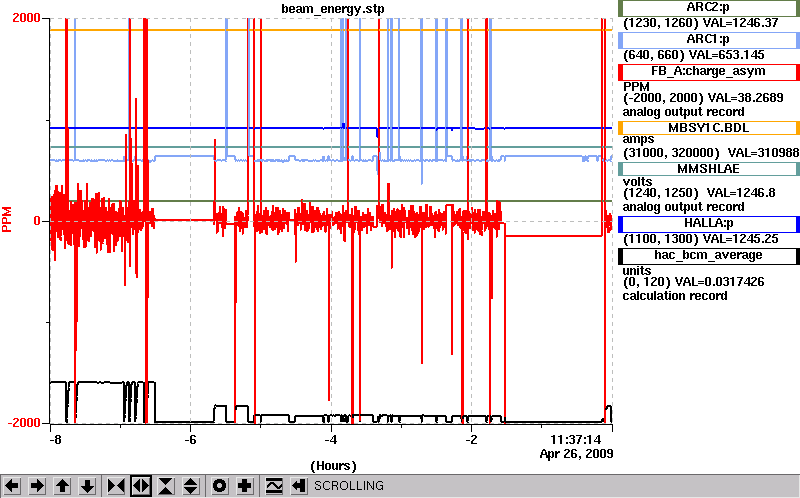Viewport: 800px width, 498px height.
Task: Click the beam_energy.stp plot title
Action: point(333,9)
